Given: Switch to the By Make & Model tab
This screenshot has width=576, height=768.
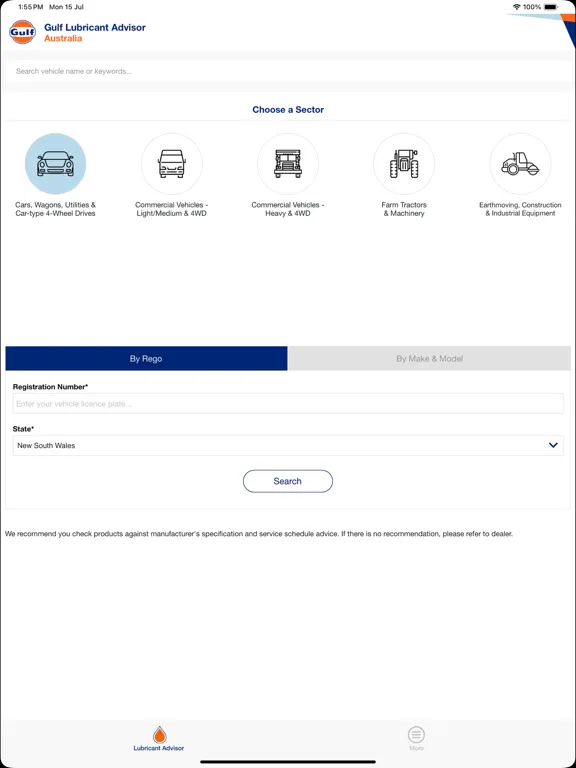Looking at the screenshot, I should [430, 359].
